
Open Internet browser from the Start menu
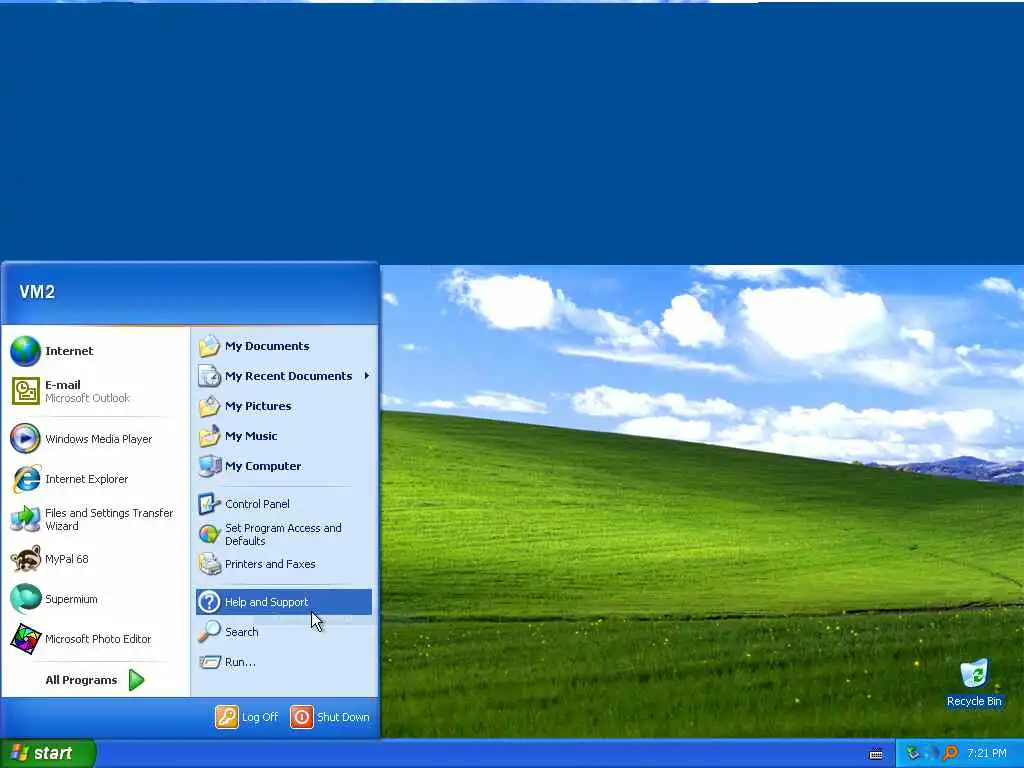95,351
